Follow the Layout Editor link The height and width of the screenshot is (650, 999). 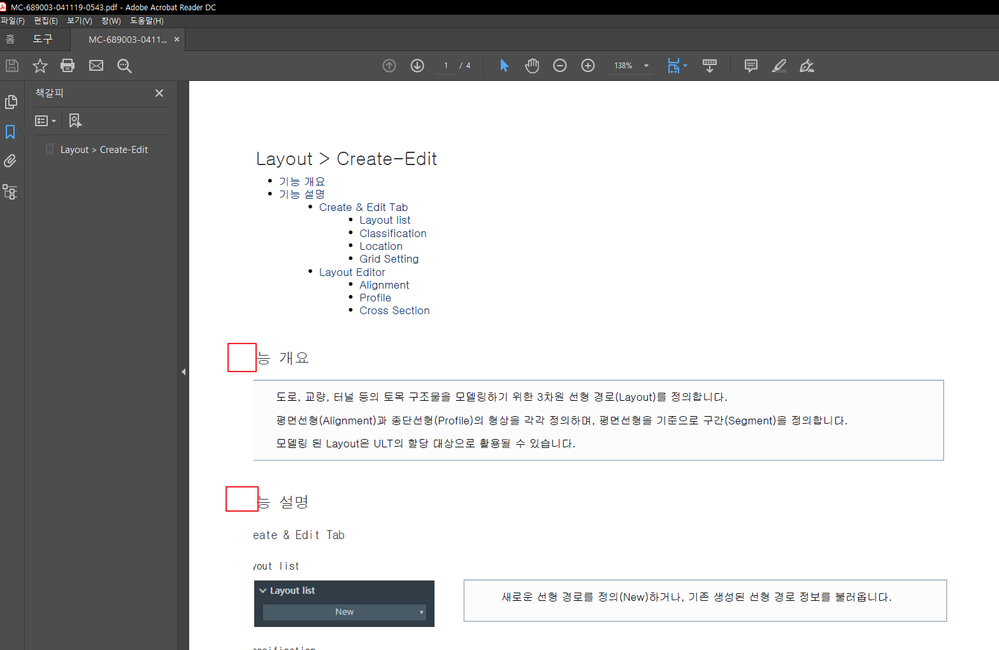pyautogui.click(x=352, y=272)
